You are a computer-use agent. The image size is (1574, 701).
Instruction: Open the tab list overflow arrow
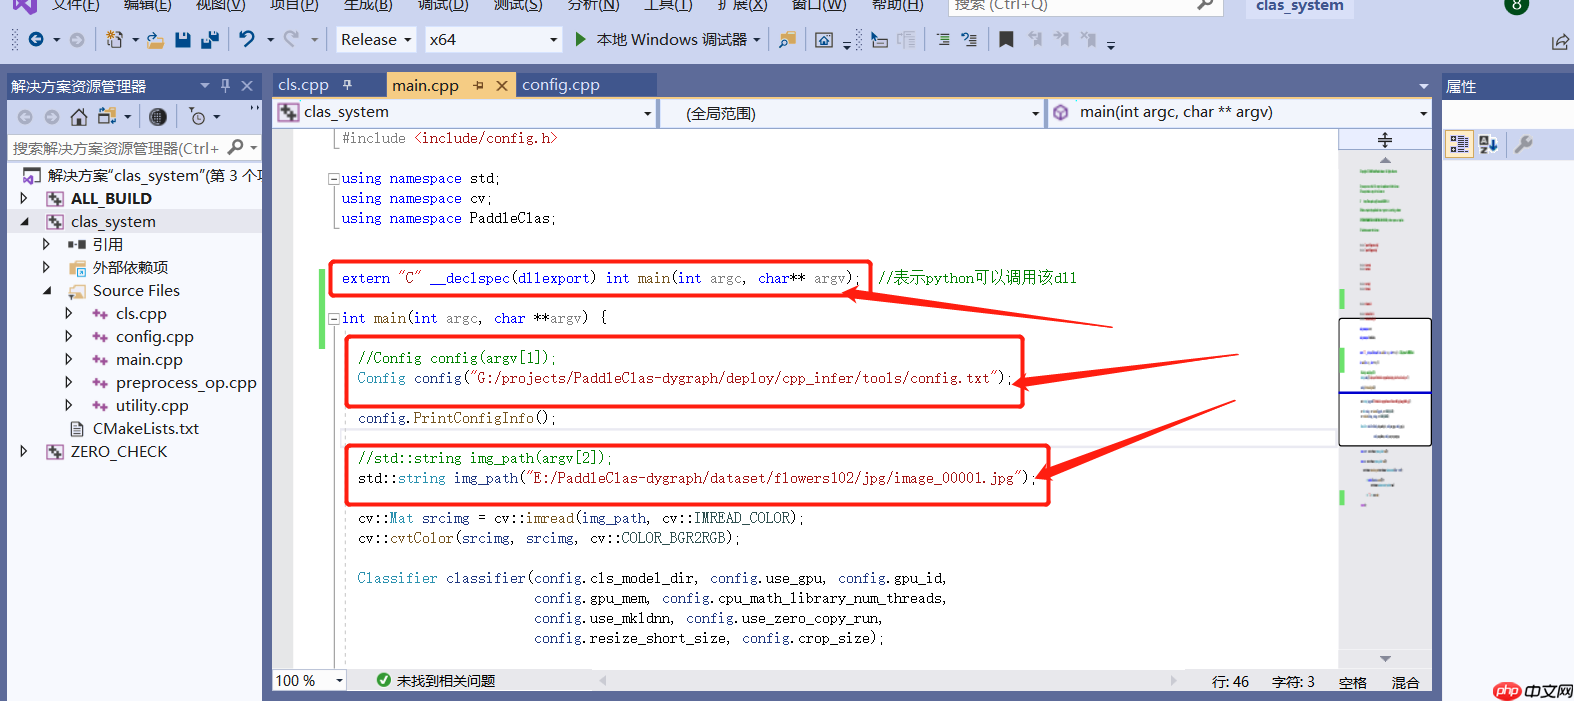[1424, 86]
